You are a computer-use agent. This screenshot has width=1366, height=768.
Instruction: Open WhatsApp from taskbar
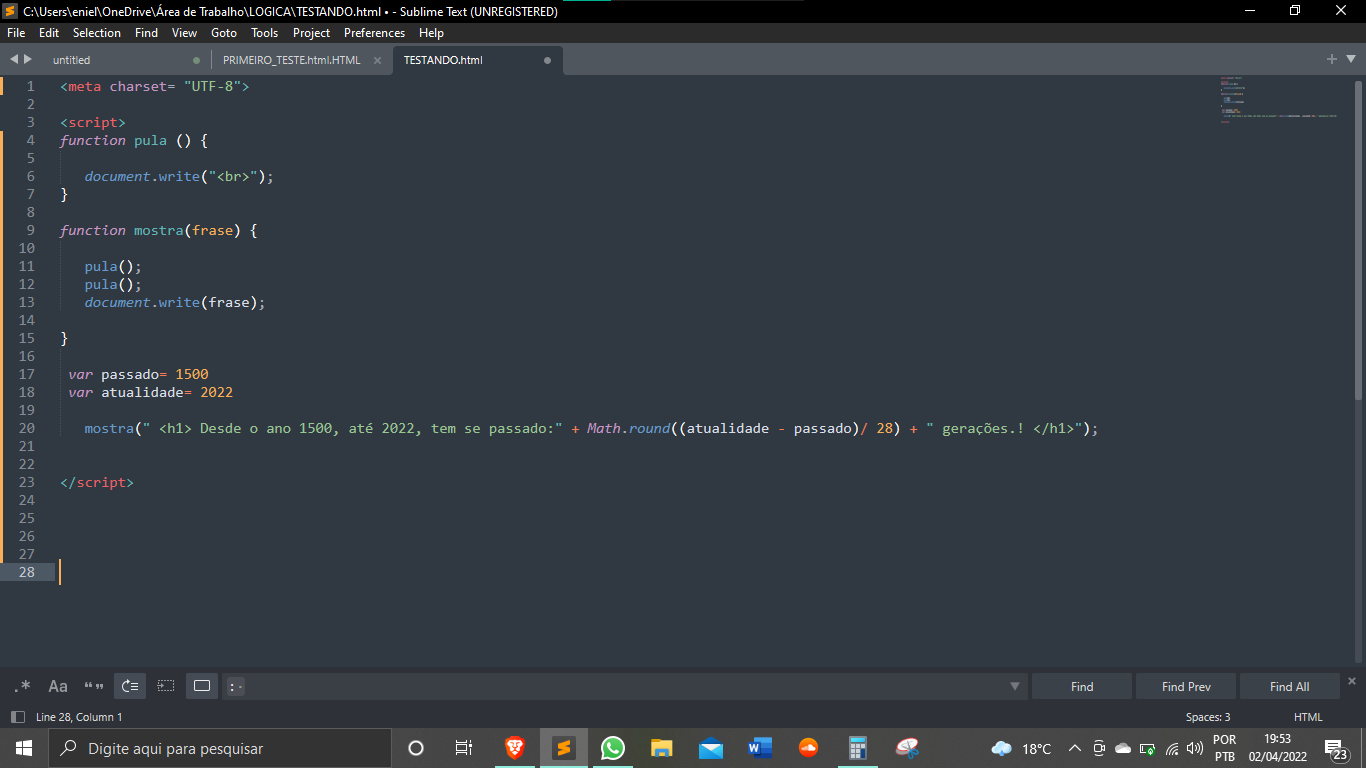[x=613, y=748]
